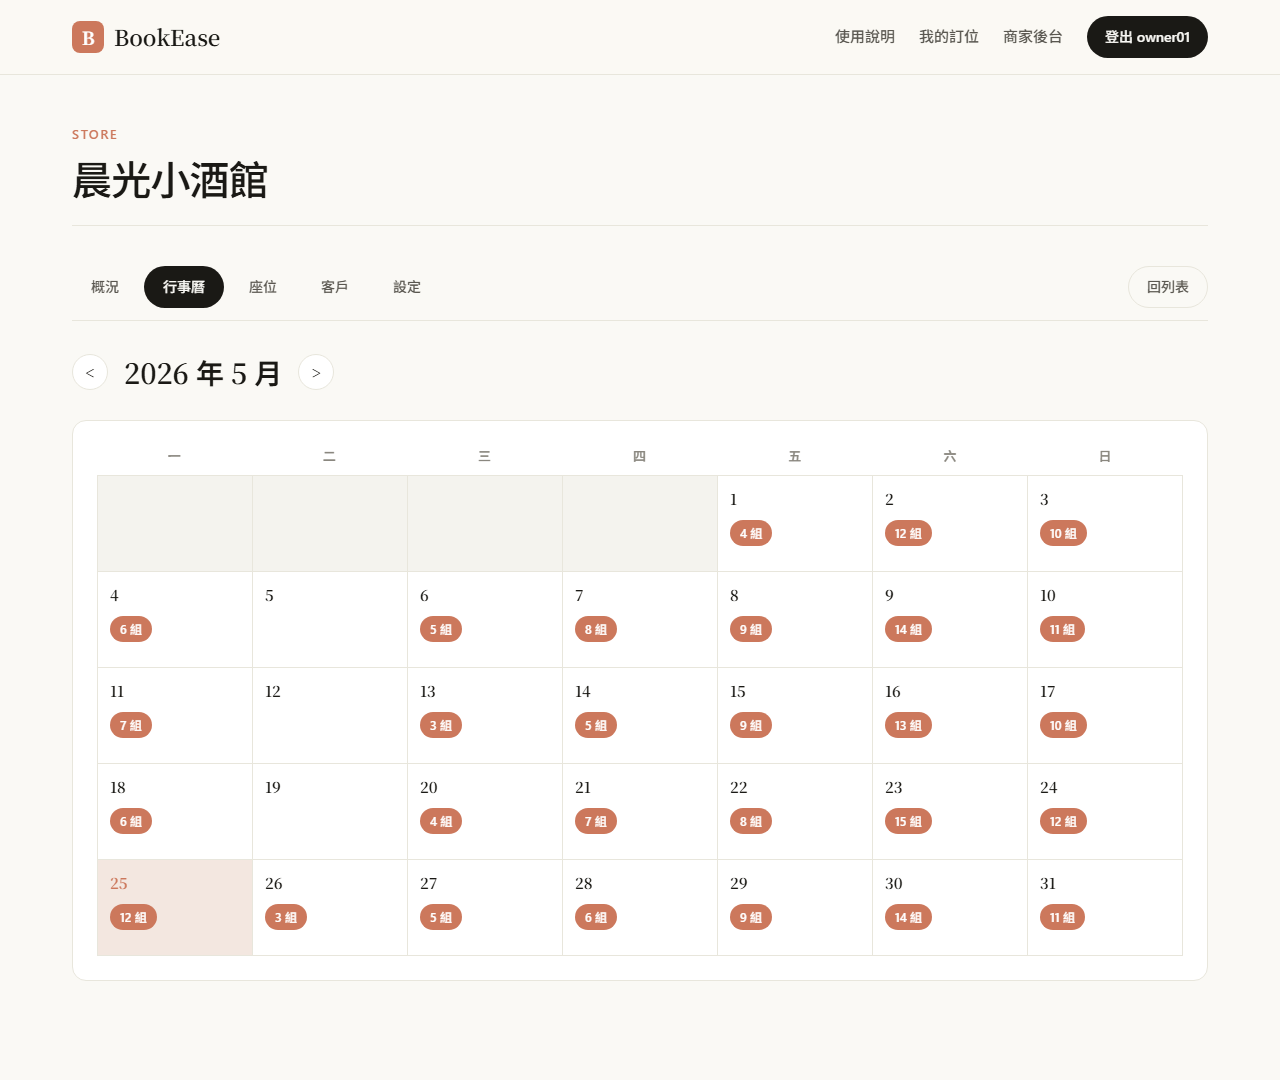Open May 29 with 9 組
This screenshot has width=1280, height=1080.
point(795,908)
